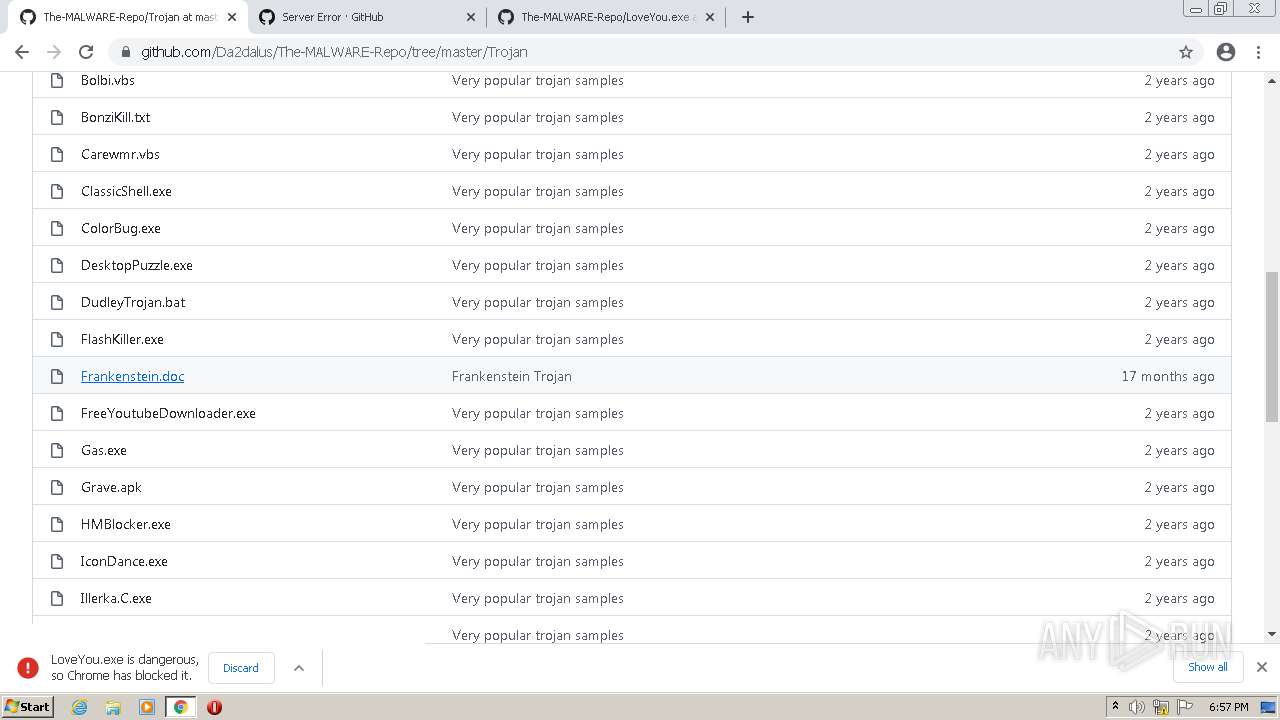The image size is (1280, 720).
Task: Go back with the browser back arrow
Action: tap(22, 52)
